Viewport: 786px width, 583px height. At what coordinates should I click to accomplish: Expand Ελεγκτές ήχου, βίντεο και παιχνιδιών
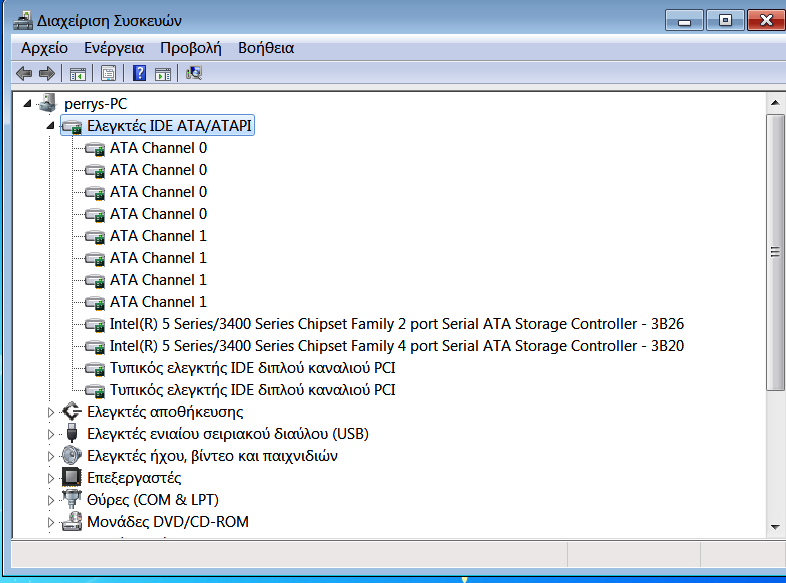(x=50, y=456)
